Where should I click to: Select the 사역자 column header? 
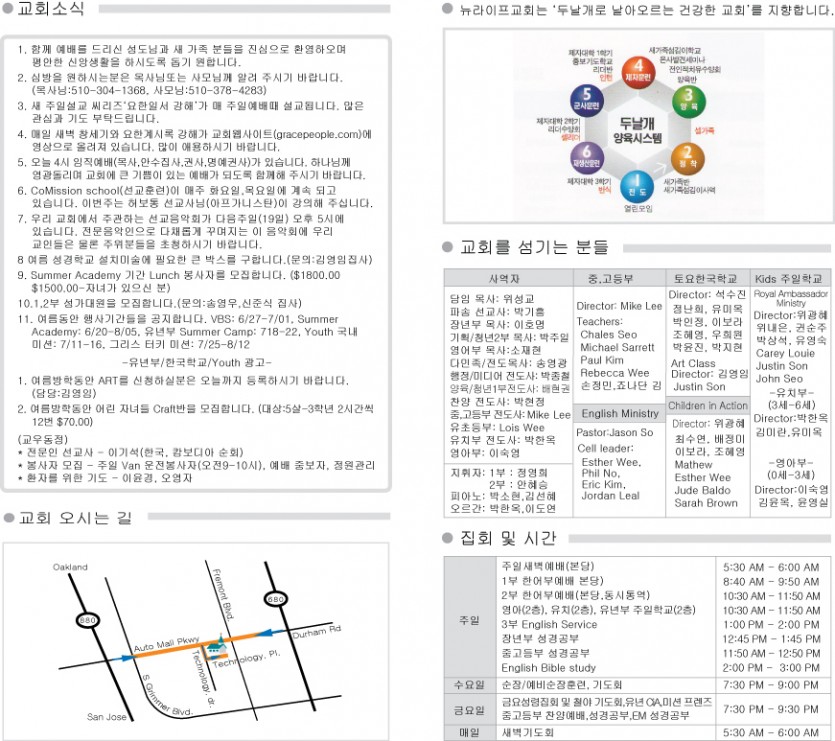click(x=509, y=278)
